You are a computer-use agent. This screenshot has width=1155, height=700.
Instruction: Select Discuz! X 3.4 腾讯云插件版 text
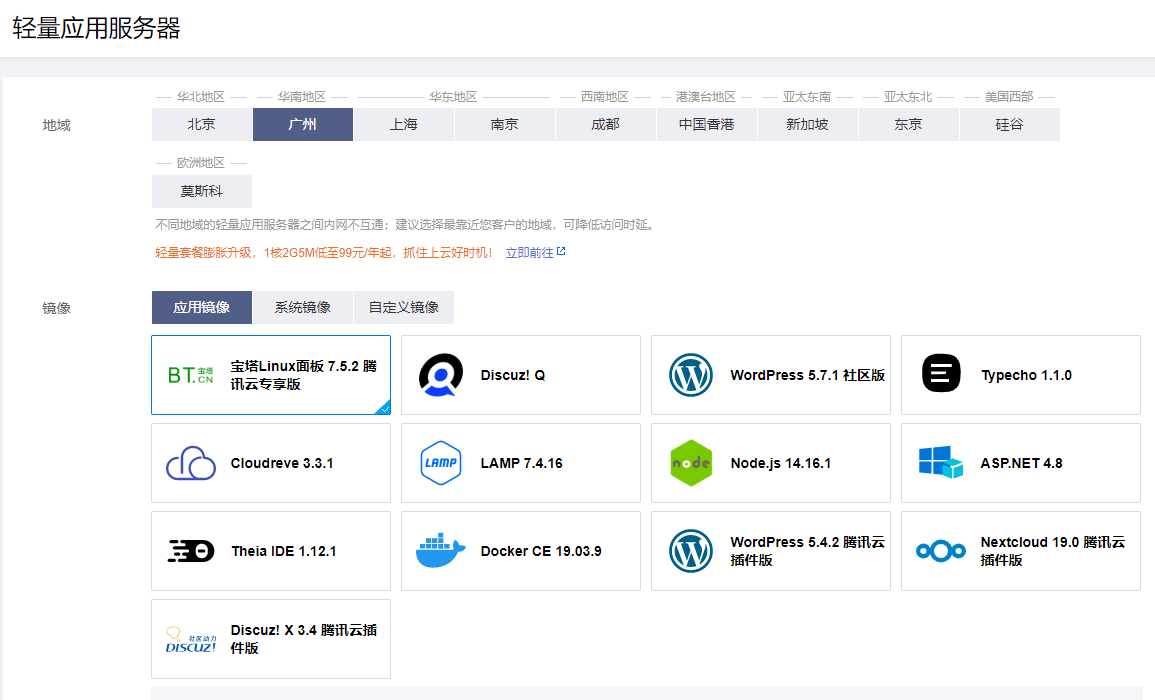(303, 639)
